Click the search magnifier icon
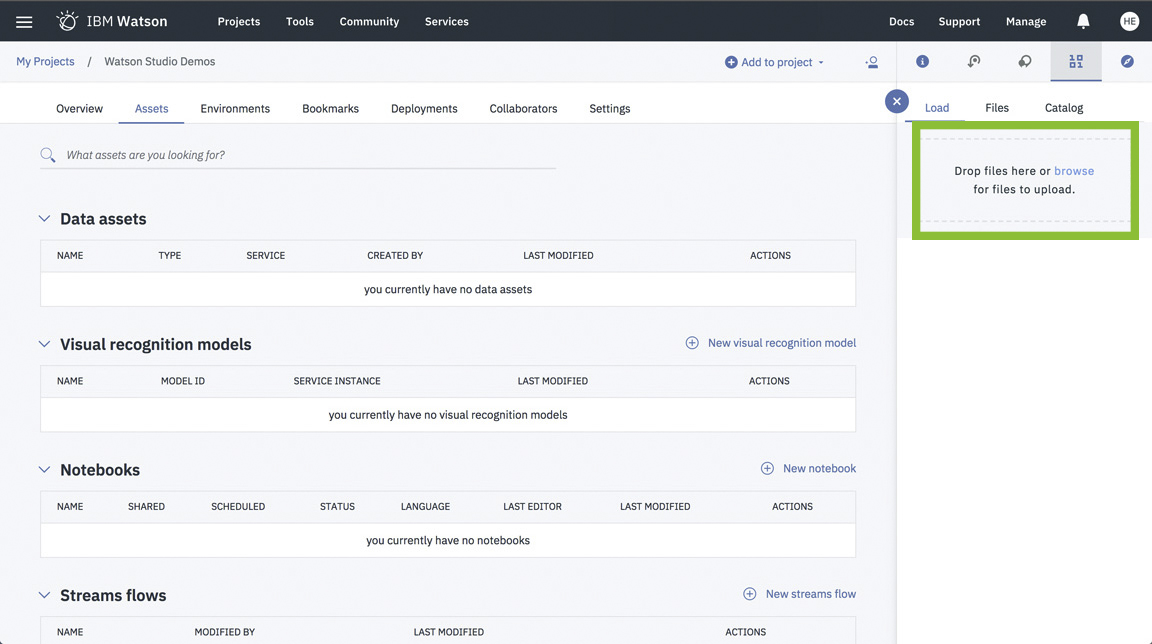1152x644 pixels. point(48,155)
